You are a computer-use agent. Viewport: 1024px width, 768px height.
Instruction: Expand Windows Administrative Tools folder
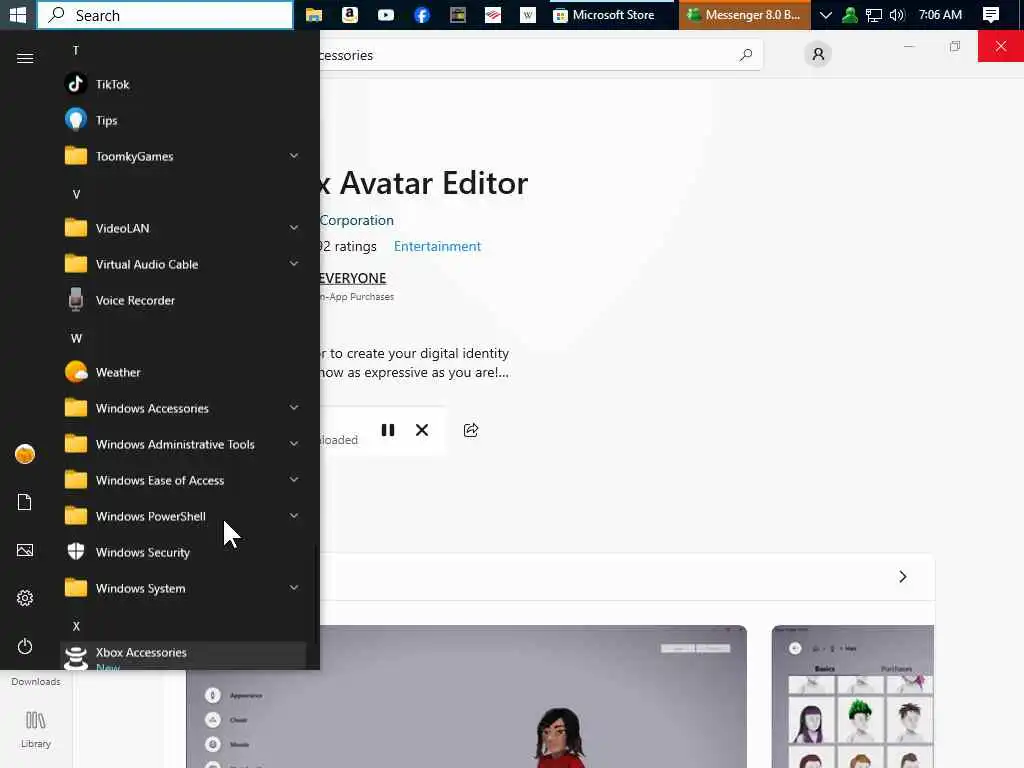[183, 444]
